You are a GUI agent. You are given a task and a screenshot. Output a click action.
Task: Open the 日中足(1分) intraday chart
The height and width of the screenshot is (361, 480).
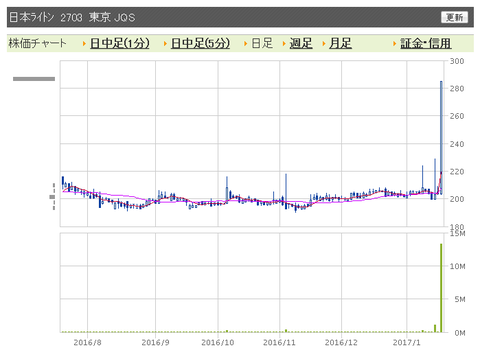[120, 43]
